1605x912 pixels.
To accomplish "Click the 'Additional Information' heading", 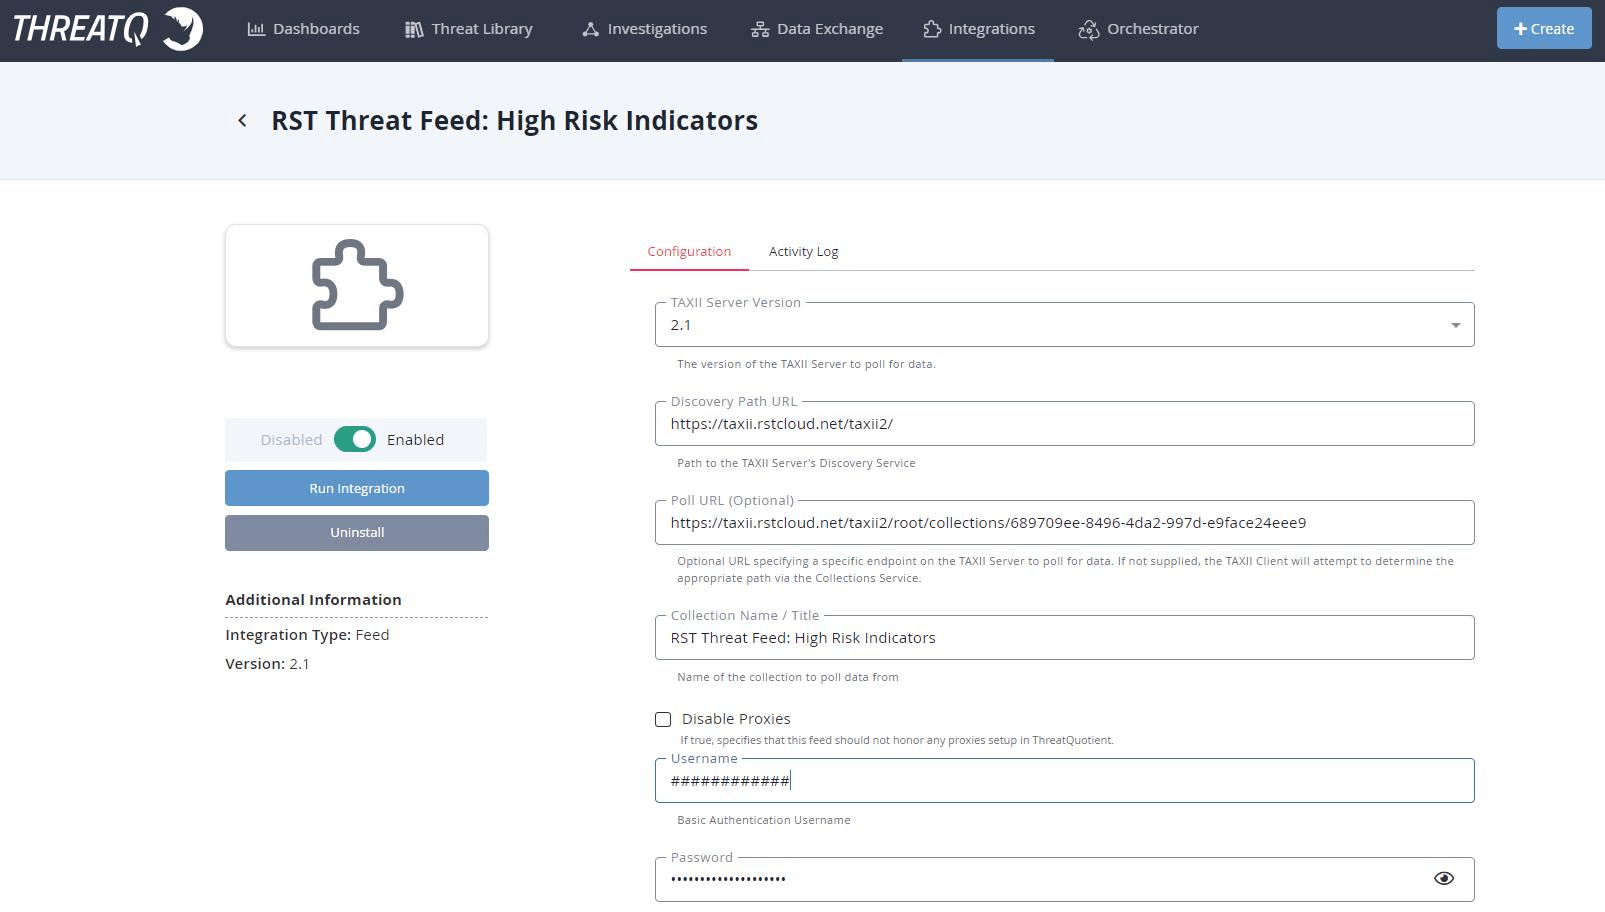I will point(313,600).
